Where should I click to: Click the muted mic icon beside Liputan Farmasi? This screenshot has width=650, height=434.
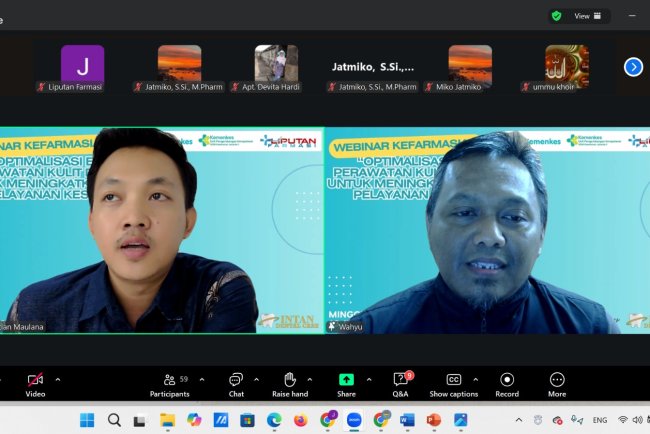(x=41, y=87)
